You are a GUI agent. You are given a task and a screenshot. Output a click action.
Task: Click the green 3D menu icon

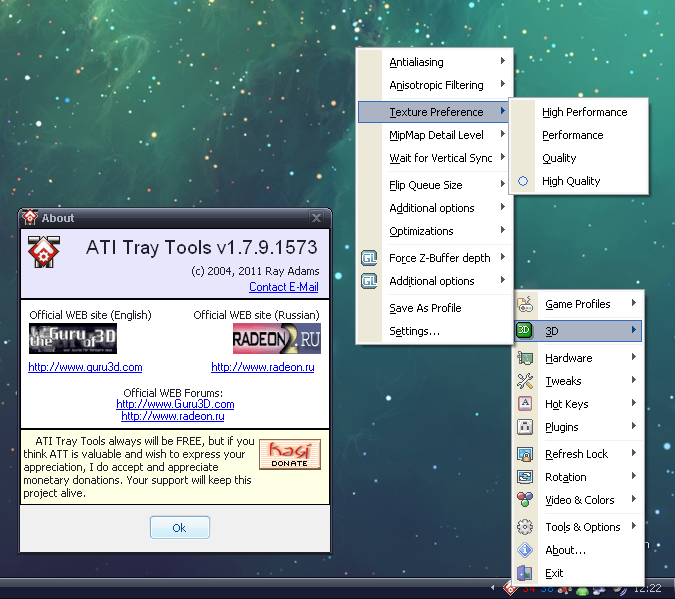pyautogui.click(x=524, y=331)
